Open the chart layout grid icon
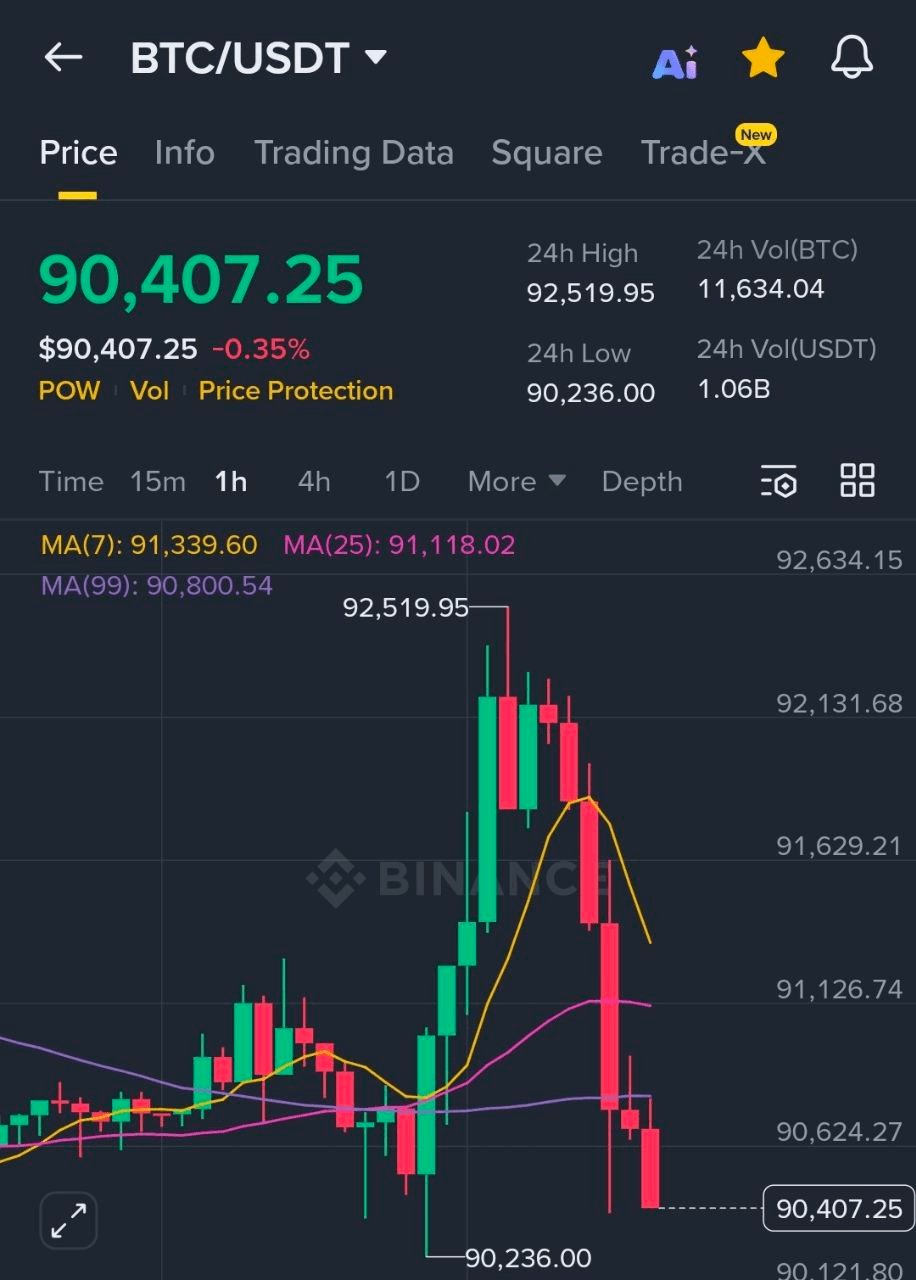 (x=857, y=481)
